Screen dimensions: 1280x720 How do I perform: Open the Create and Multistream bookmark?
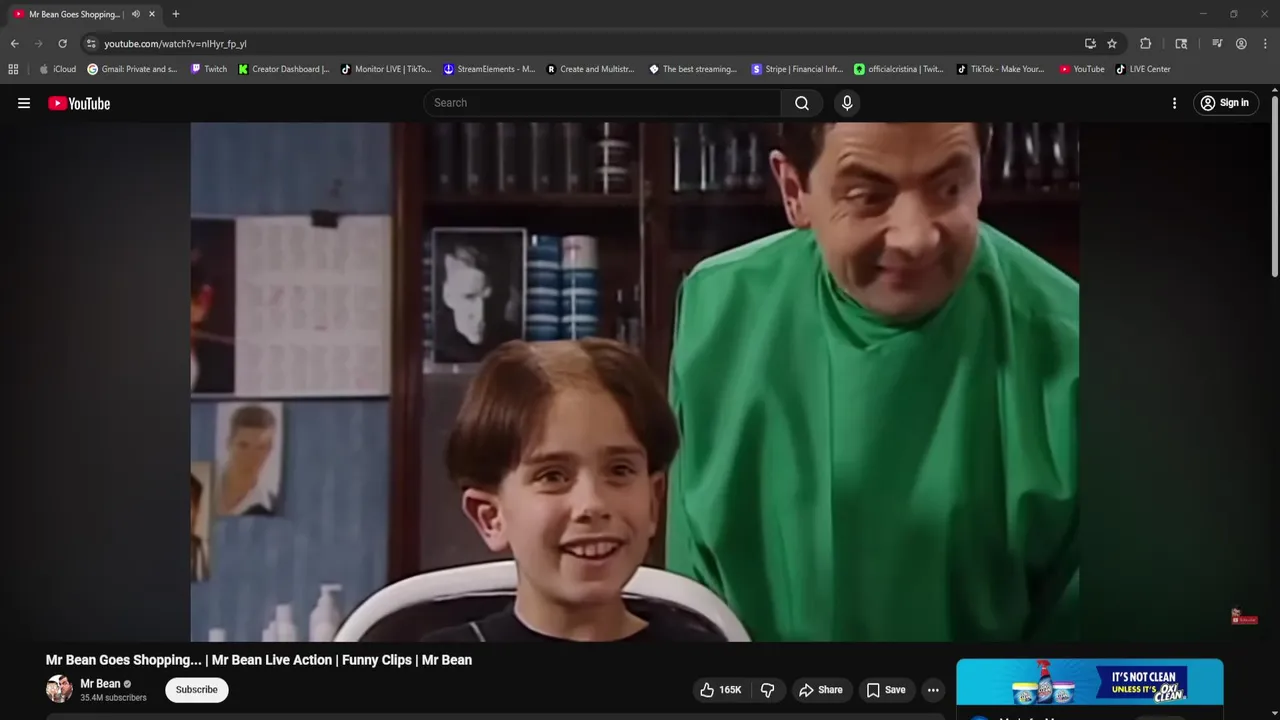click(x=591, y=69)
